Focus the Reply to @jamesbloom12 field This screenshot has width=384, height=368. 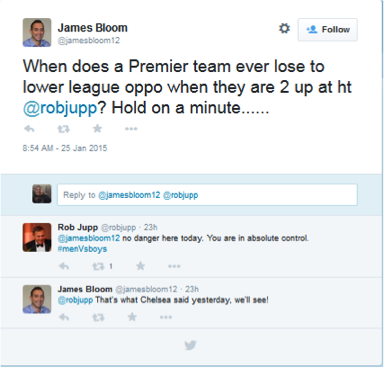tap(207, 195)
